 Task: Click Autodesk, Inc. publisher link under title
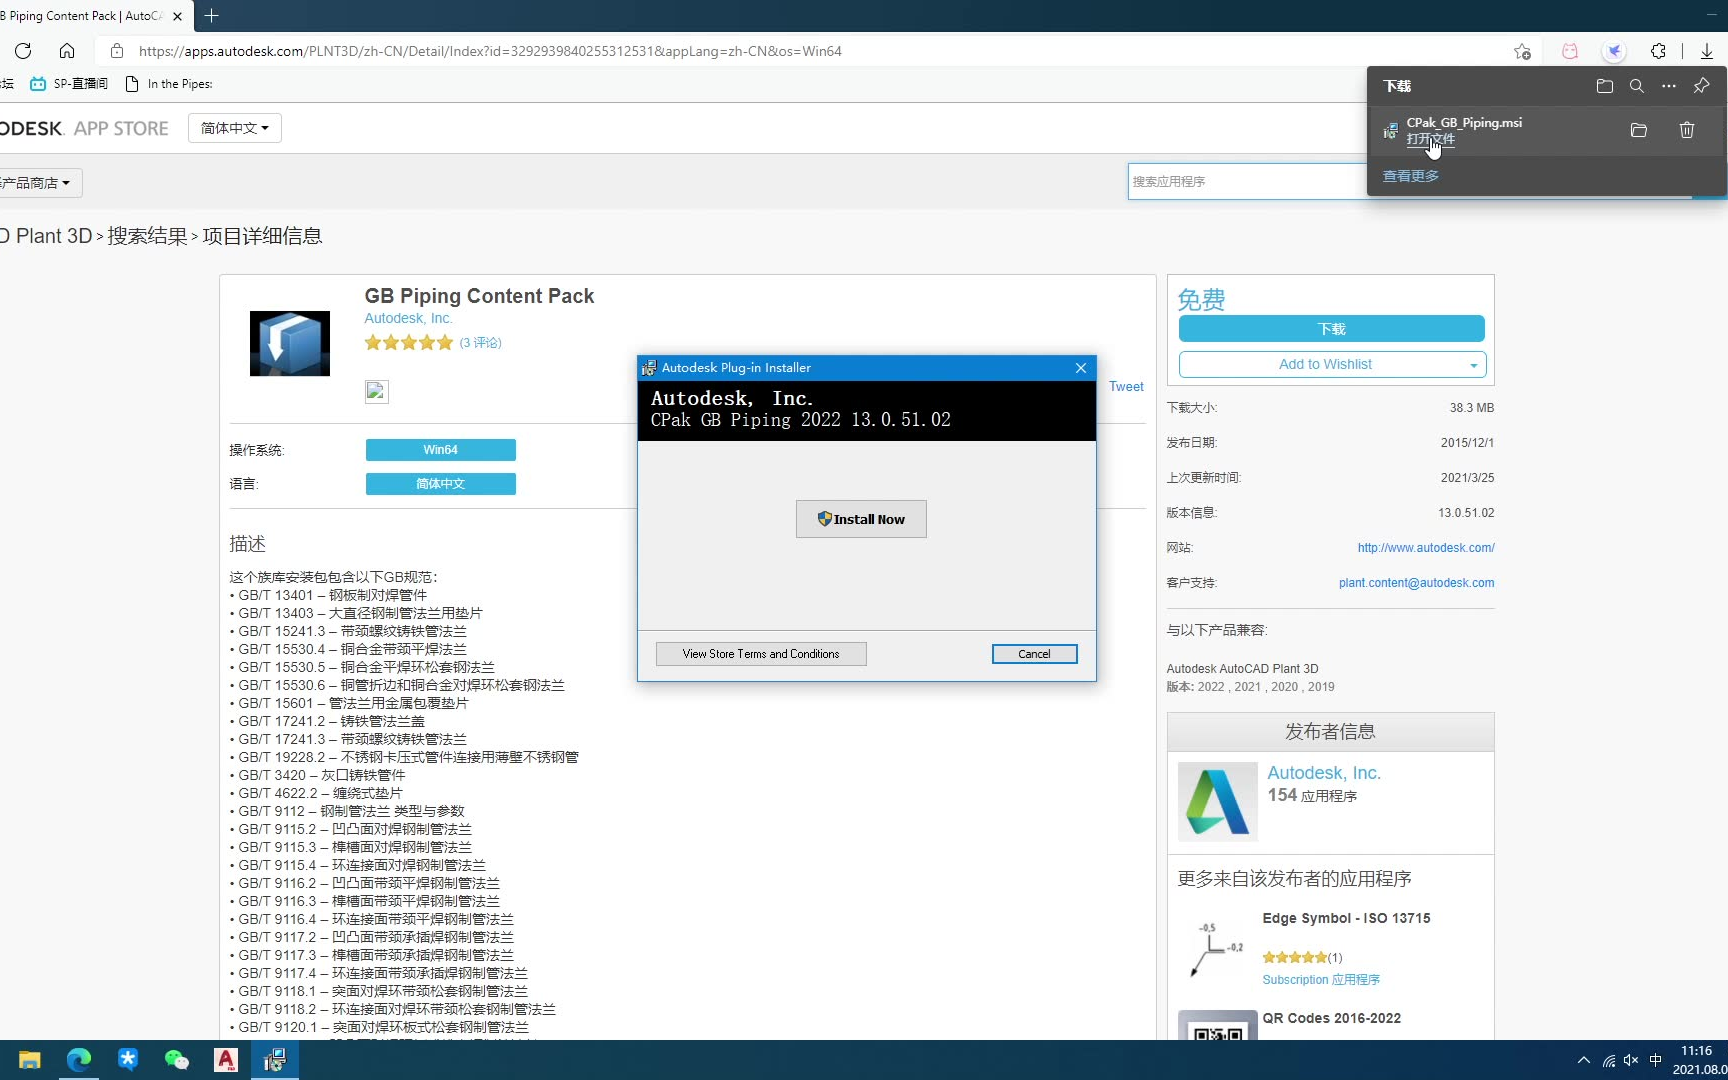(x=408, y=318)
